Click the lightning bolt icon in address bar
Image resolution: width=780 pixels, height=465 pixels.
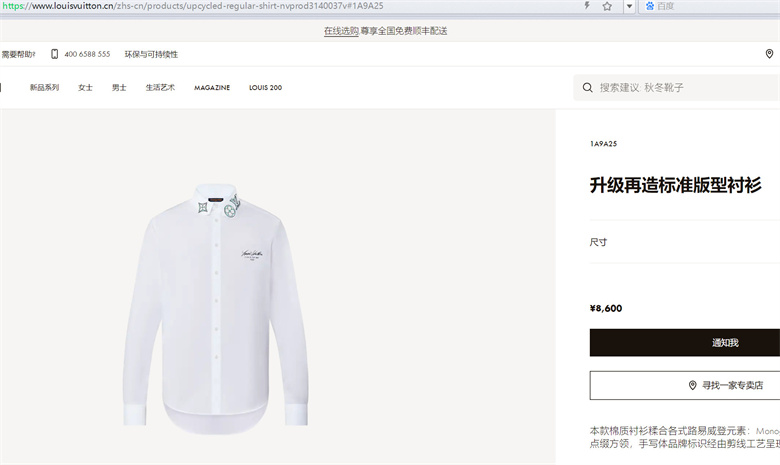point(587,6)
